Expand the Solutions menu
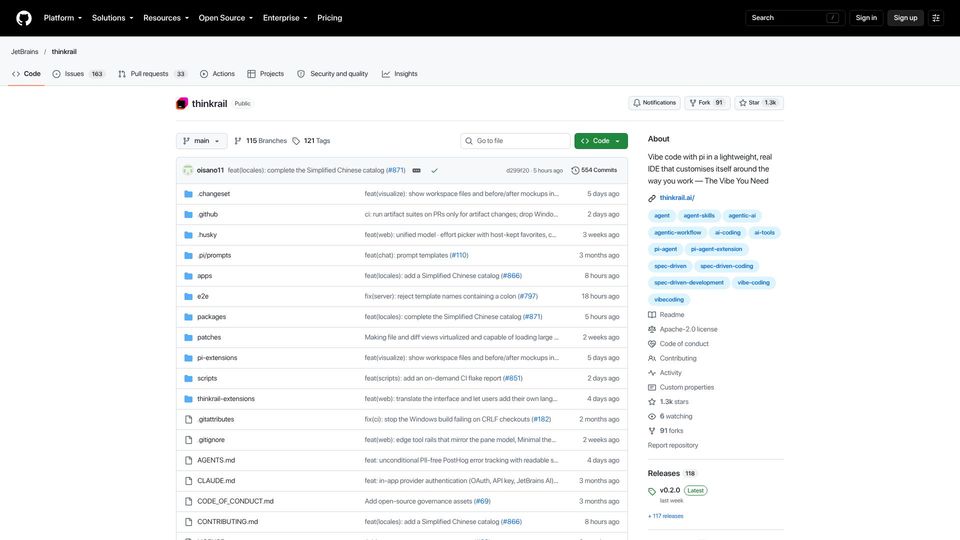 tap(112, 18)
